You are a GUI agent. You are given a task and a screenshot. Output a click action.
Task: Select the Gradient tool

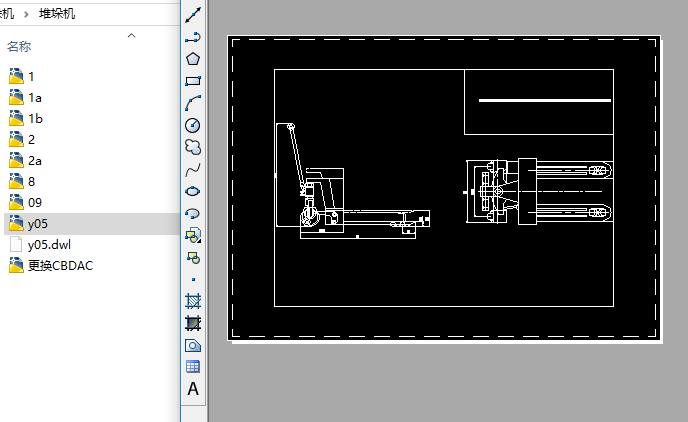coord(193,324)
